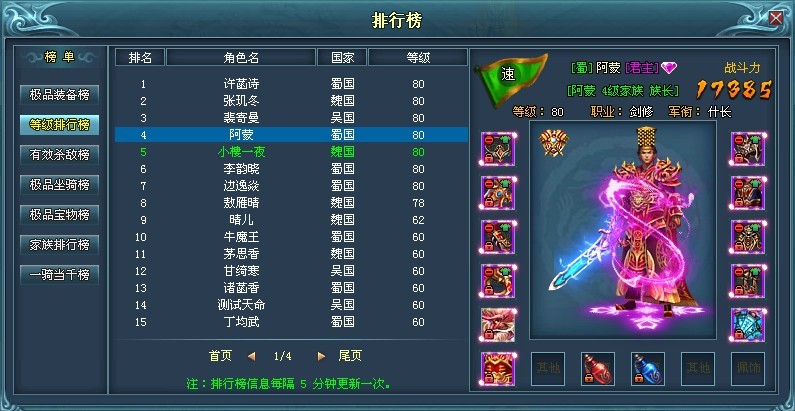Click the blue potion bottle slot
The width and height of the screenshot is (795, 411).
tap(647, 369)
